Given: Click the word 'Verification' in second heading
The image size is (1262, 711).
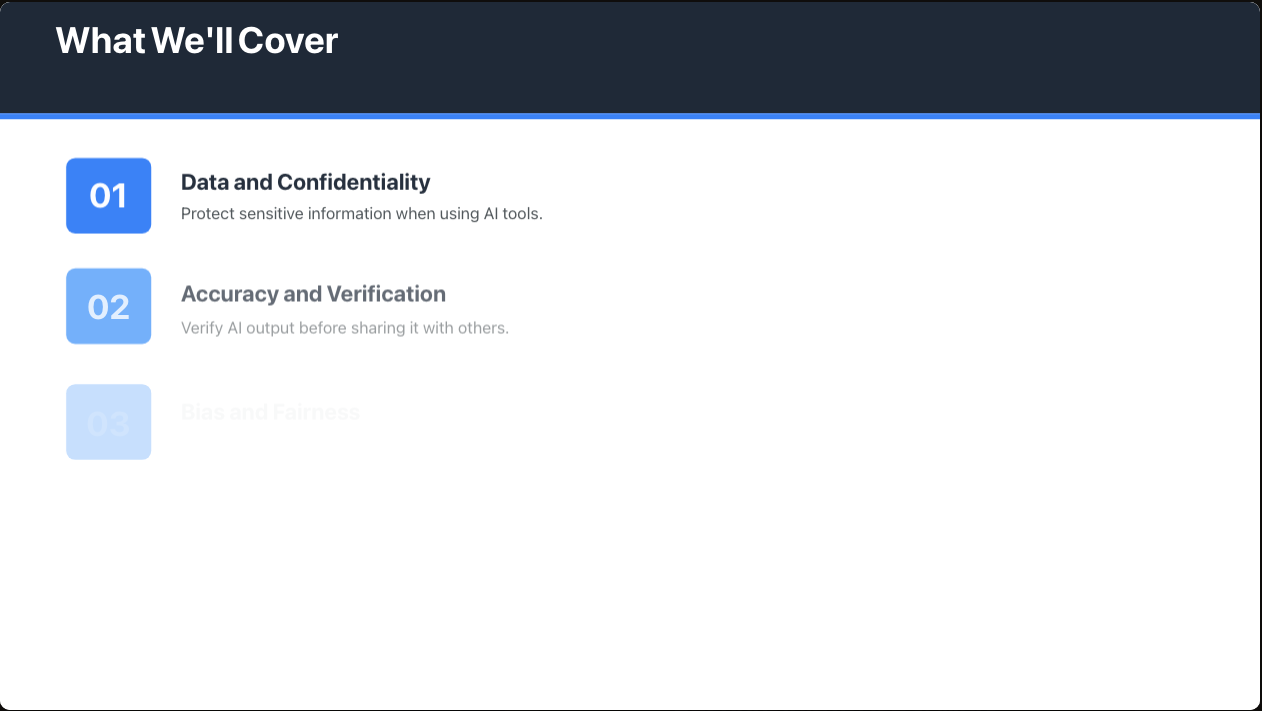Looking at the screenshot, I should (x=387, y=294).
